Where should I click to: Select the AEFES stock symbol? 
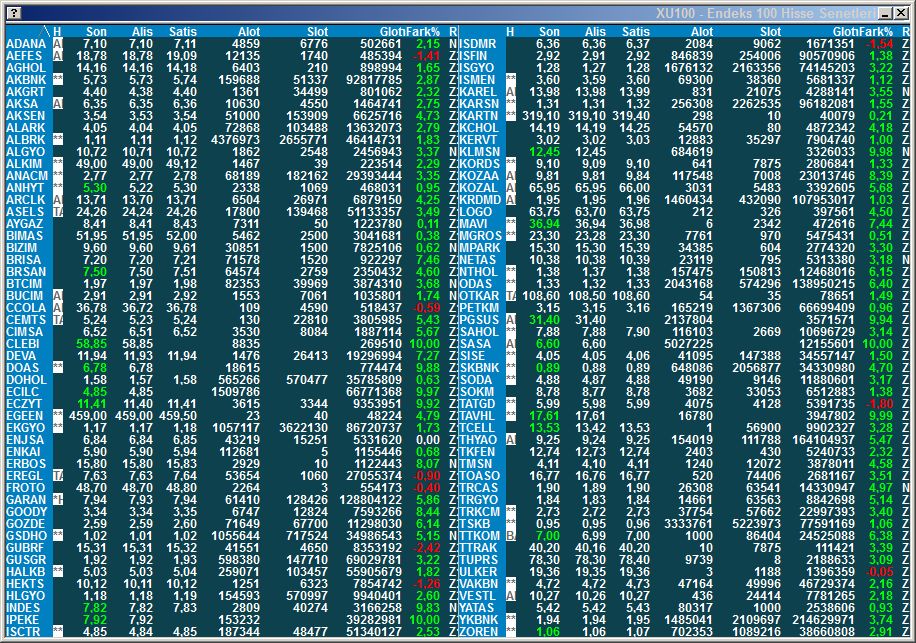24,56
